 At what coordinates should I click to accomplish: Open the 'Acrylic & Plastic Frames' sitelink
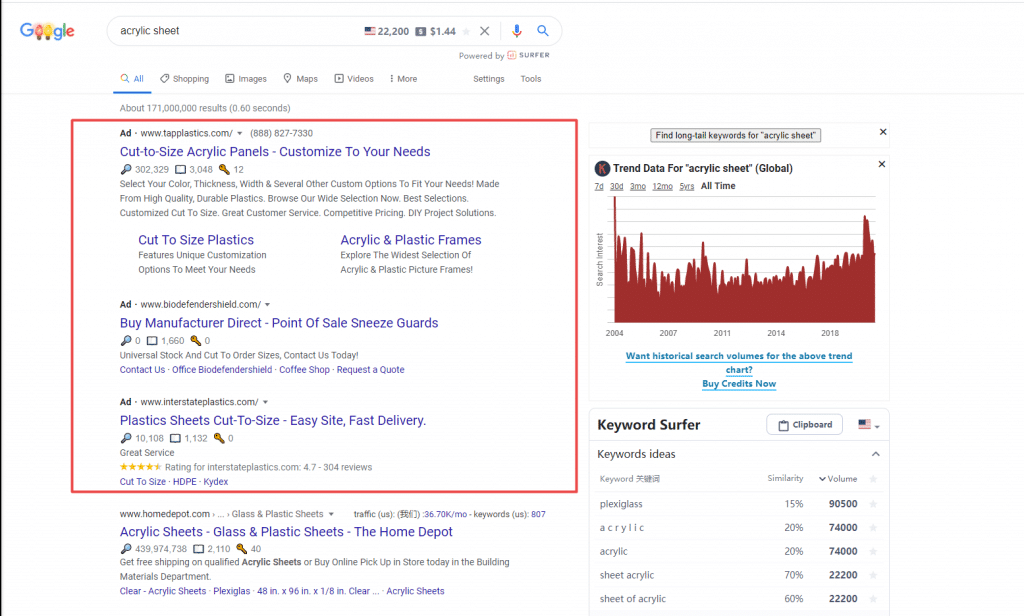tap(411, 240)
